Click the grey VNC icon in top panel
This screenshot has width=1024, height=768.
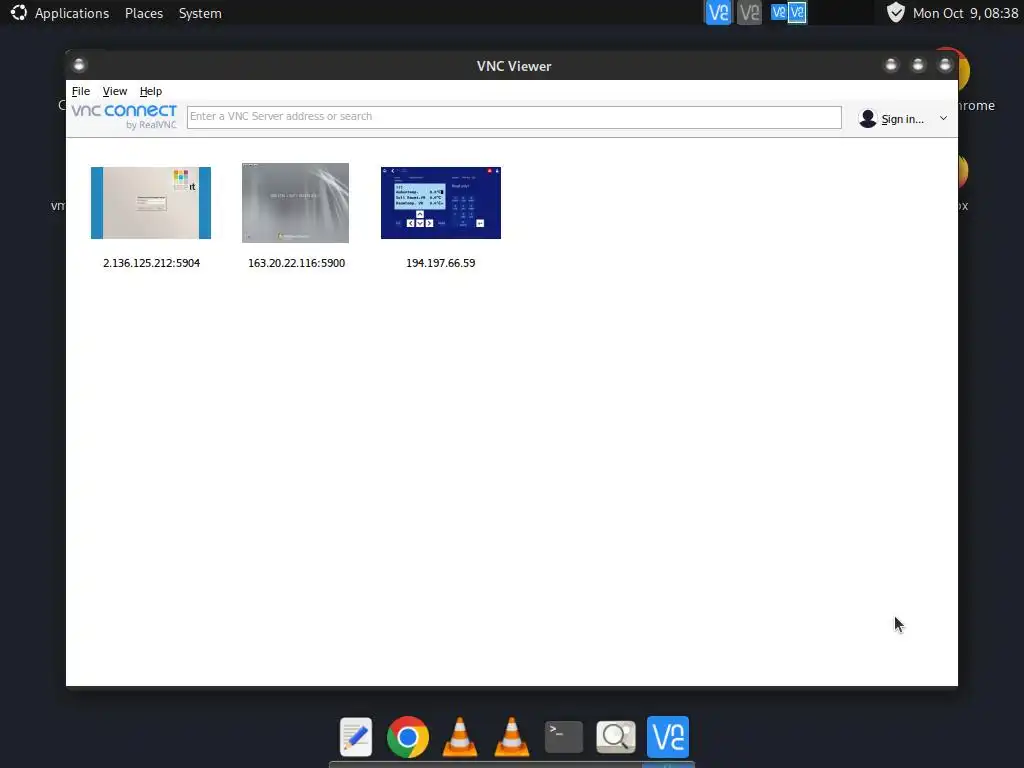(749, 12)
